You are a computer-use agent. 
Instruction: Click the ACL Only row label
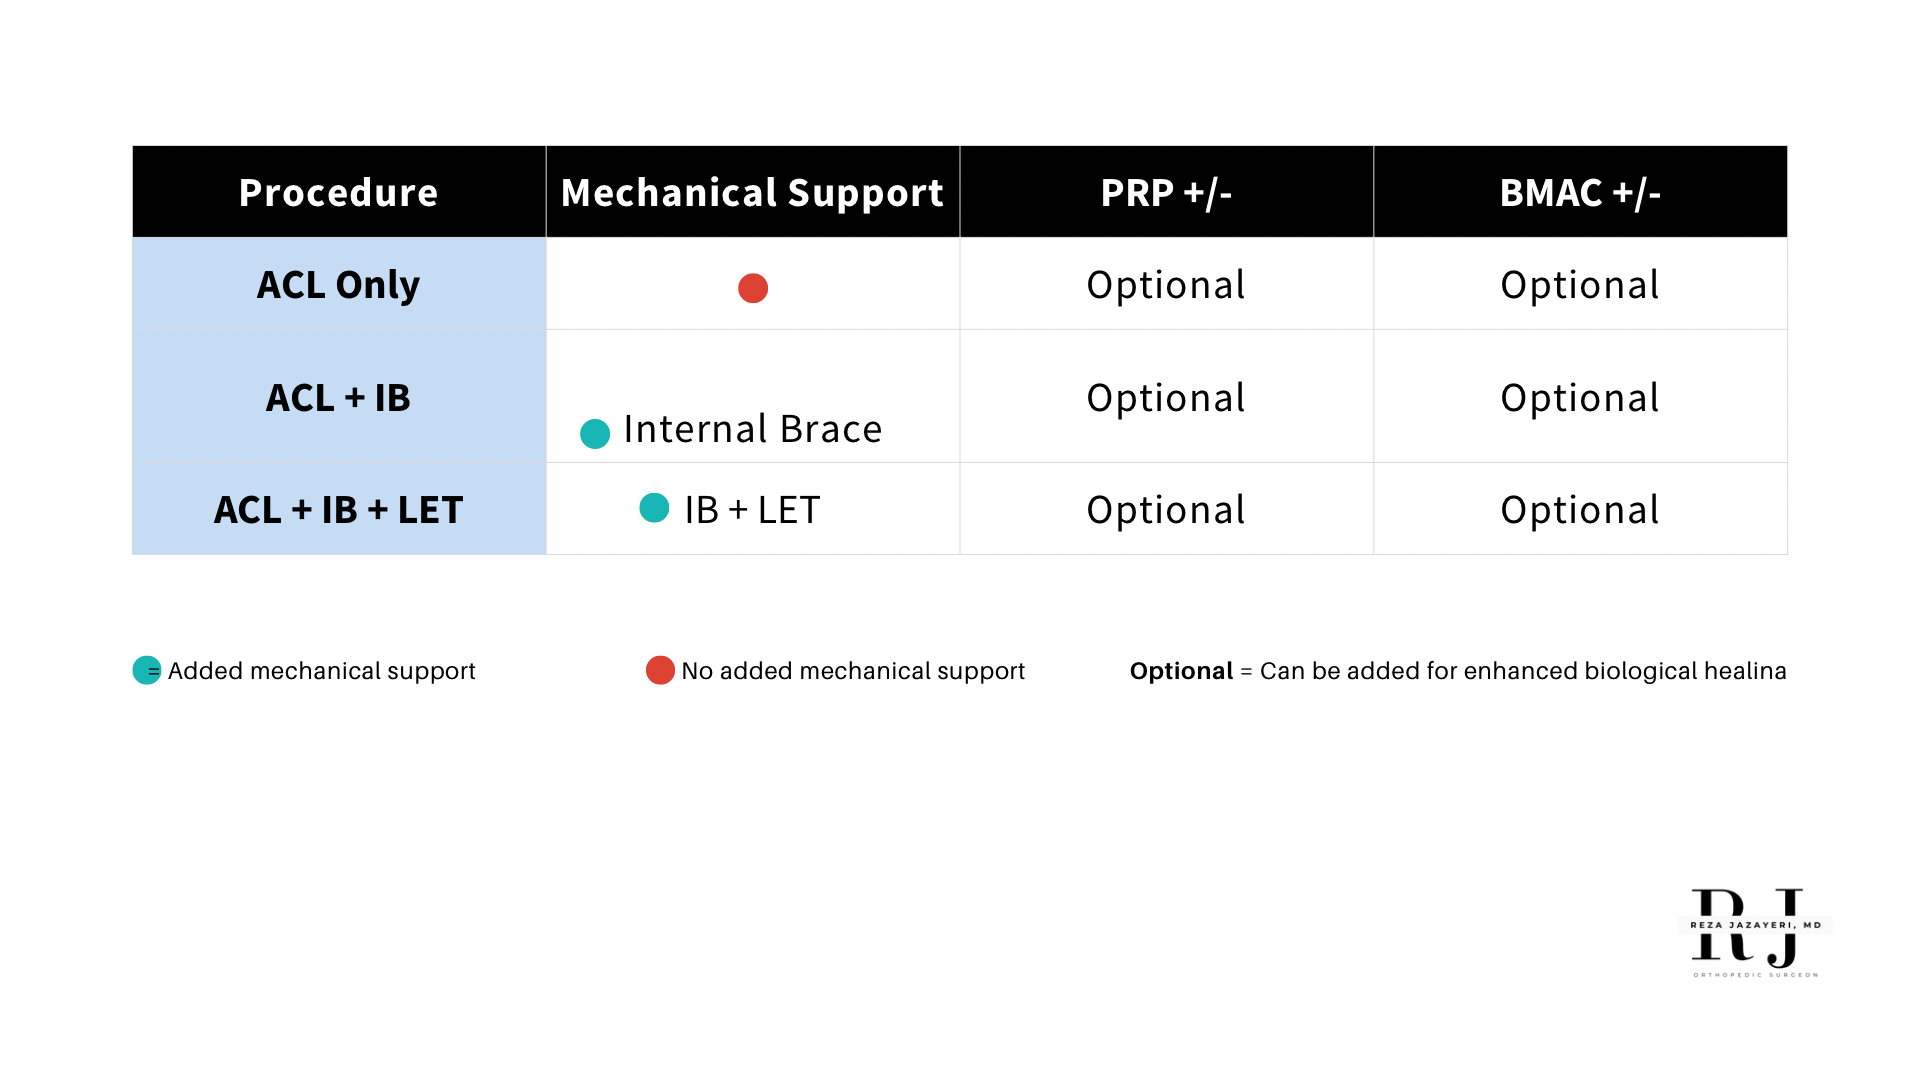tap(339, 285)
